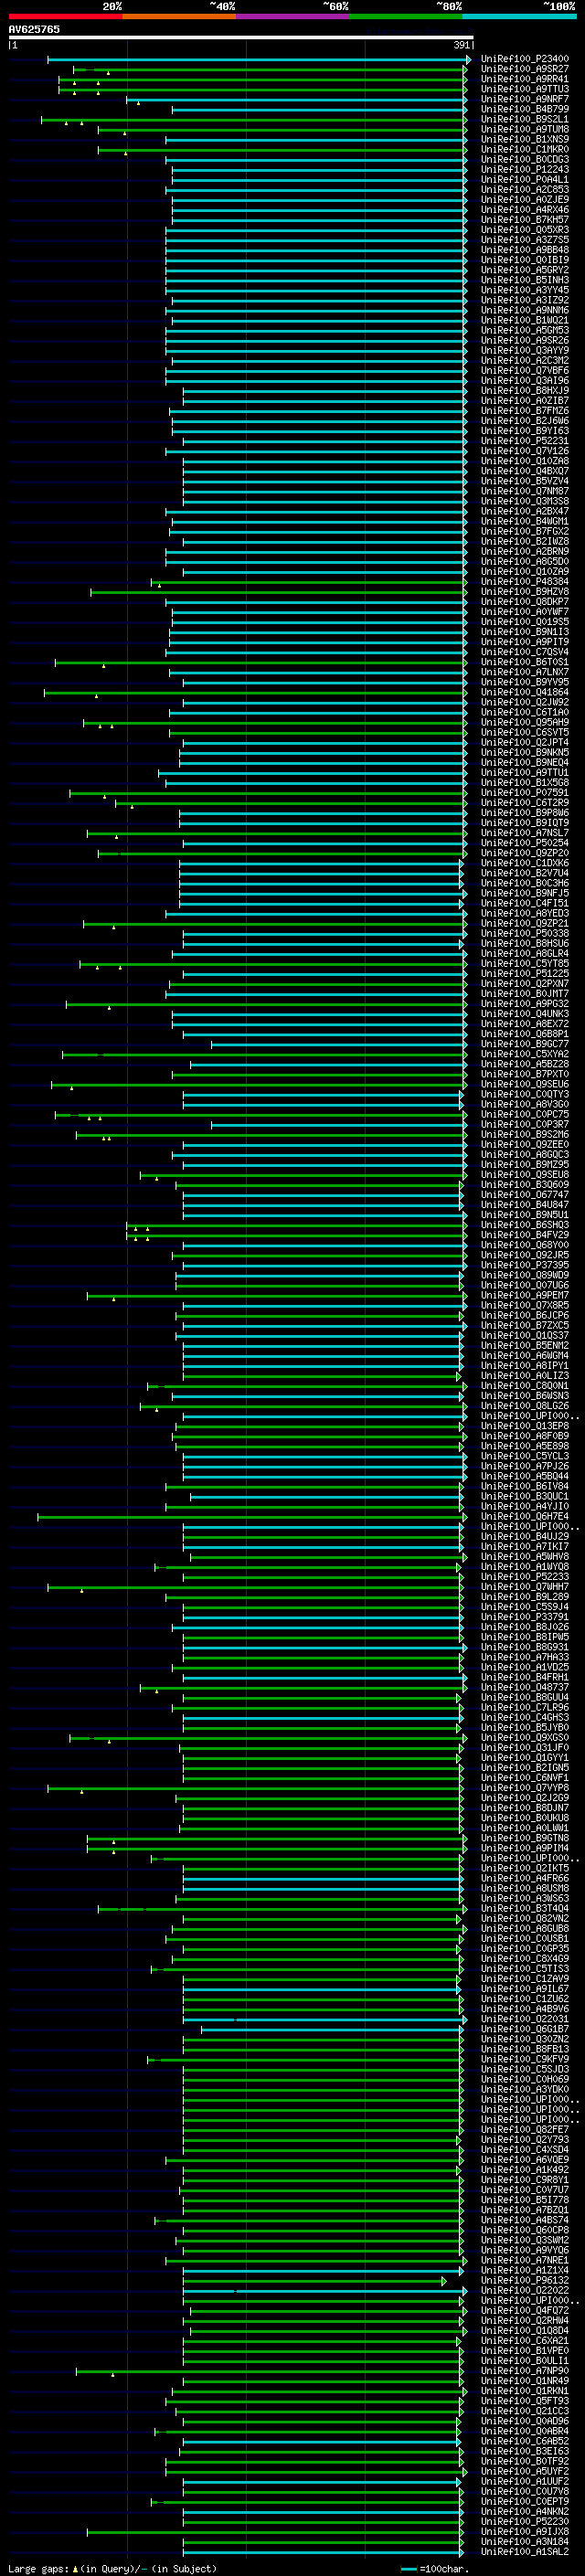The height and width of the screenshot is (2576, 585).
Task: Select subject label UniRef100_B0CDG3
Action: (x=524, y=160)
